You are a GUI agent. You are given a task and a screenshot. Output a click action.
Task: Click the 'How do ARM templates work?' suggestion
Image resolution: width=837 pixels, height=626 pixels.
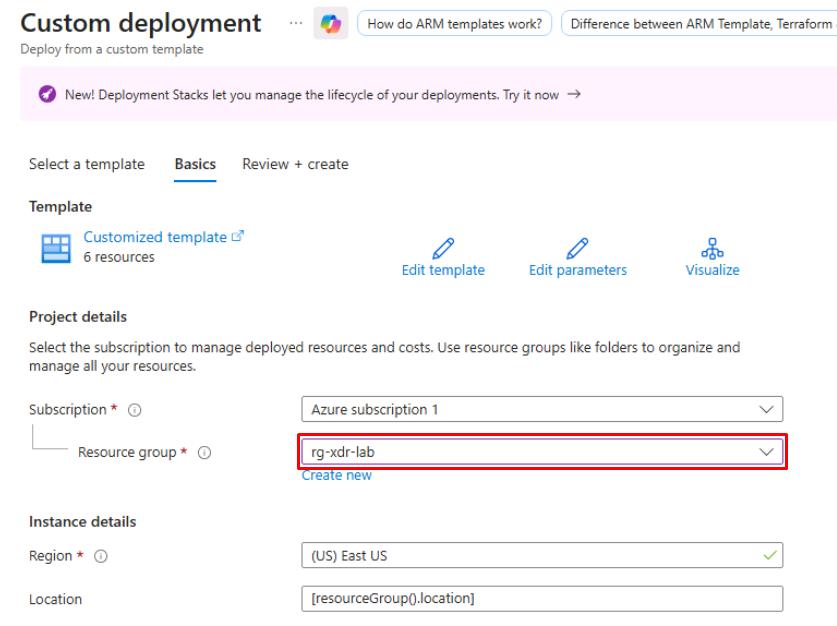pos(454,24)
